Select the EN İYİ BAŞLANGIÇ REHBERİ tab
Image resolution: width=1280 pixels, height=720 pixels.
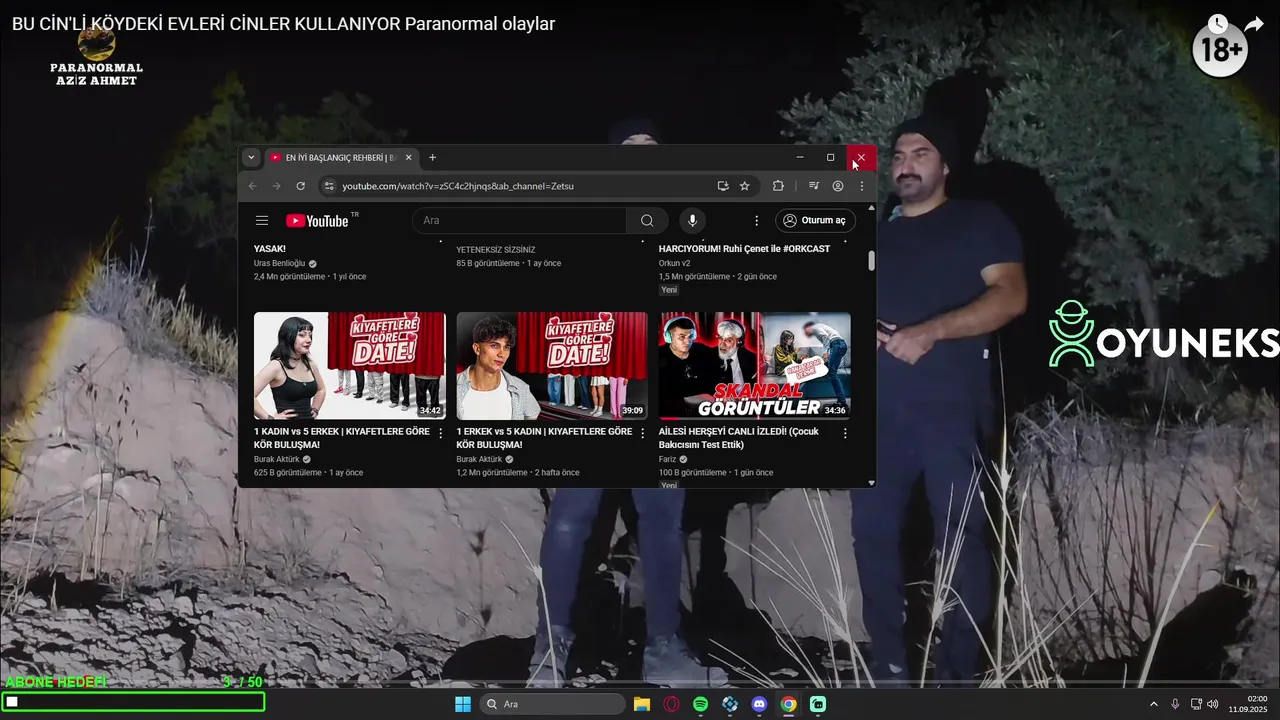tap(341, 157)
